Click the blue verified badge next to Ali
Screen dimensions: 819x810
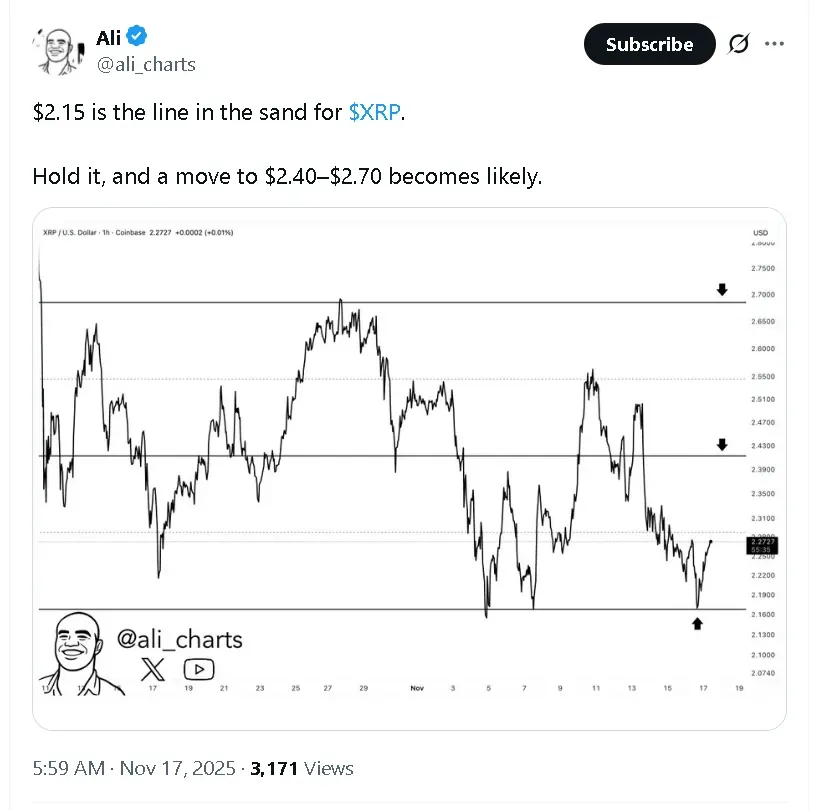coord(135,37)
